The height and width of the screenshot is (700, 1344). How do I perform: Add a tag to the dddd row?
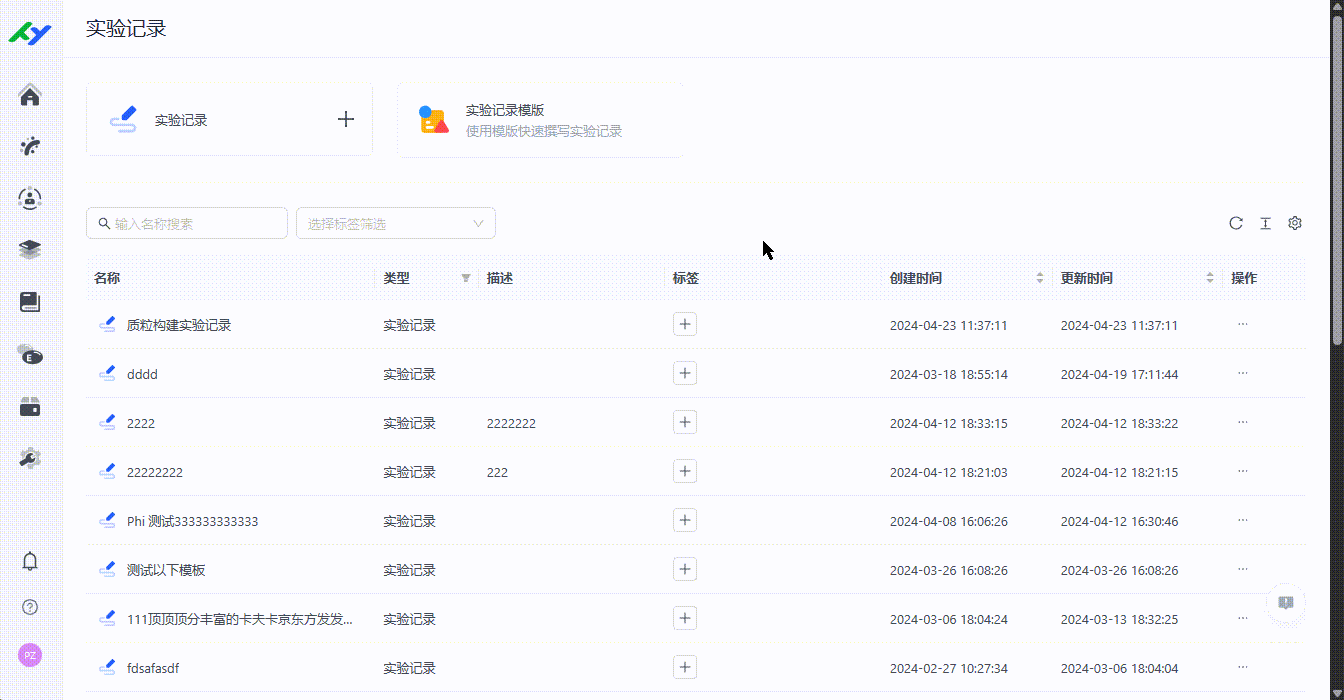(685, 373)
